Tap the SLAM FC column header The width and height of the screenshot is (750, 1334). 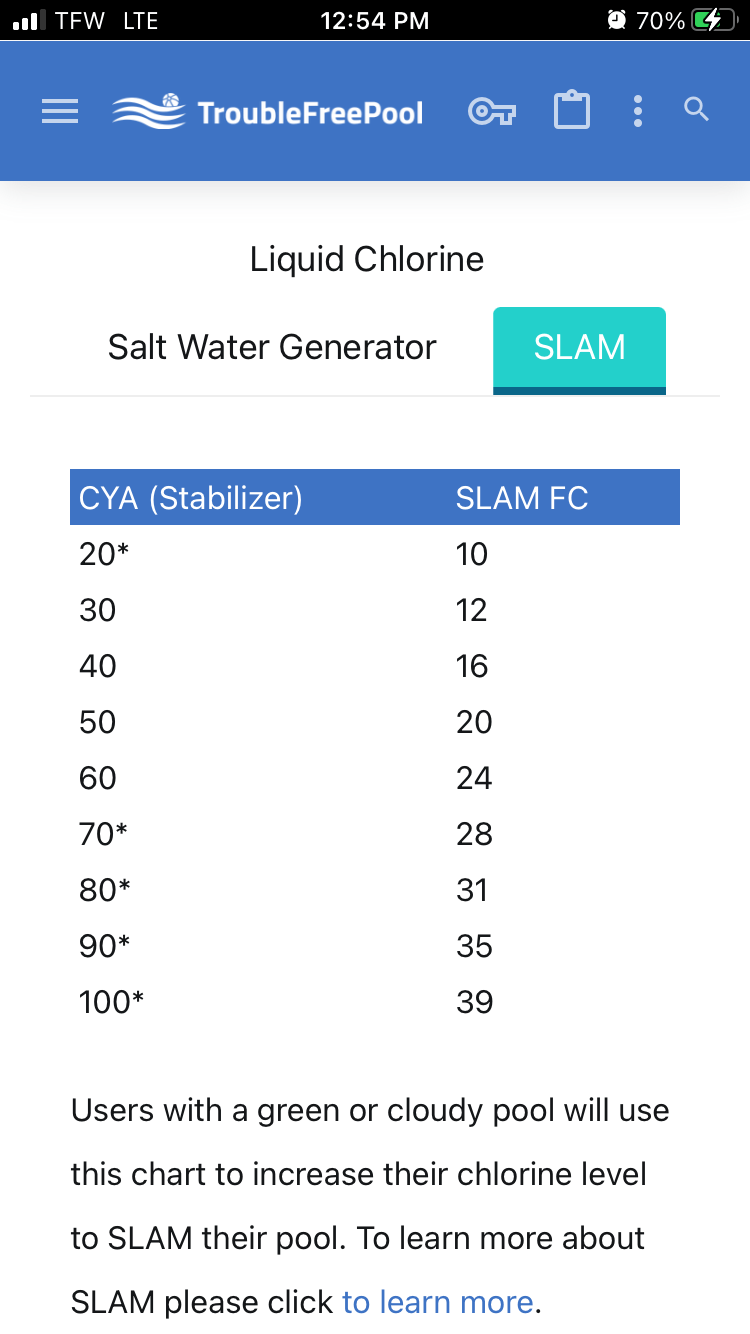[522, 497]
